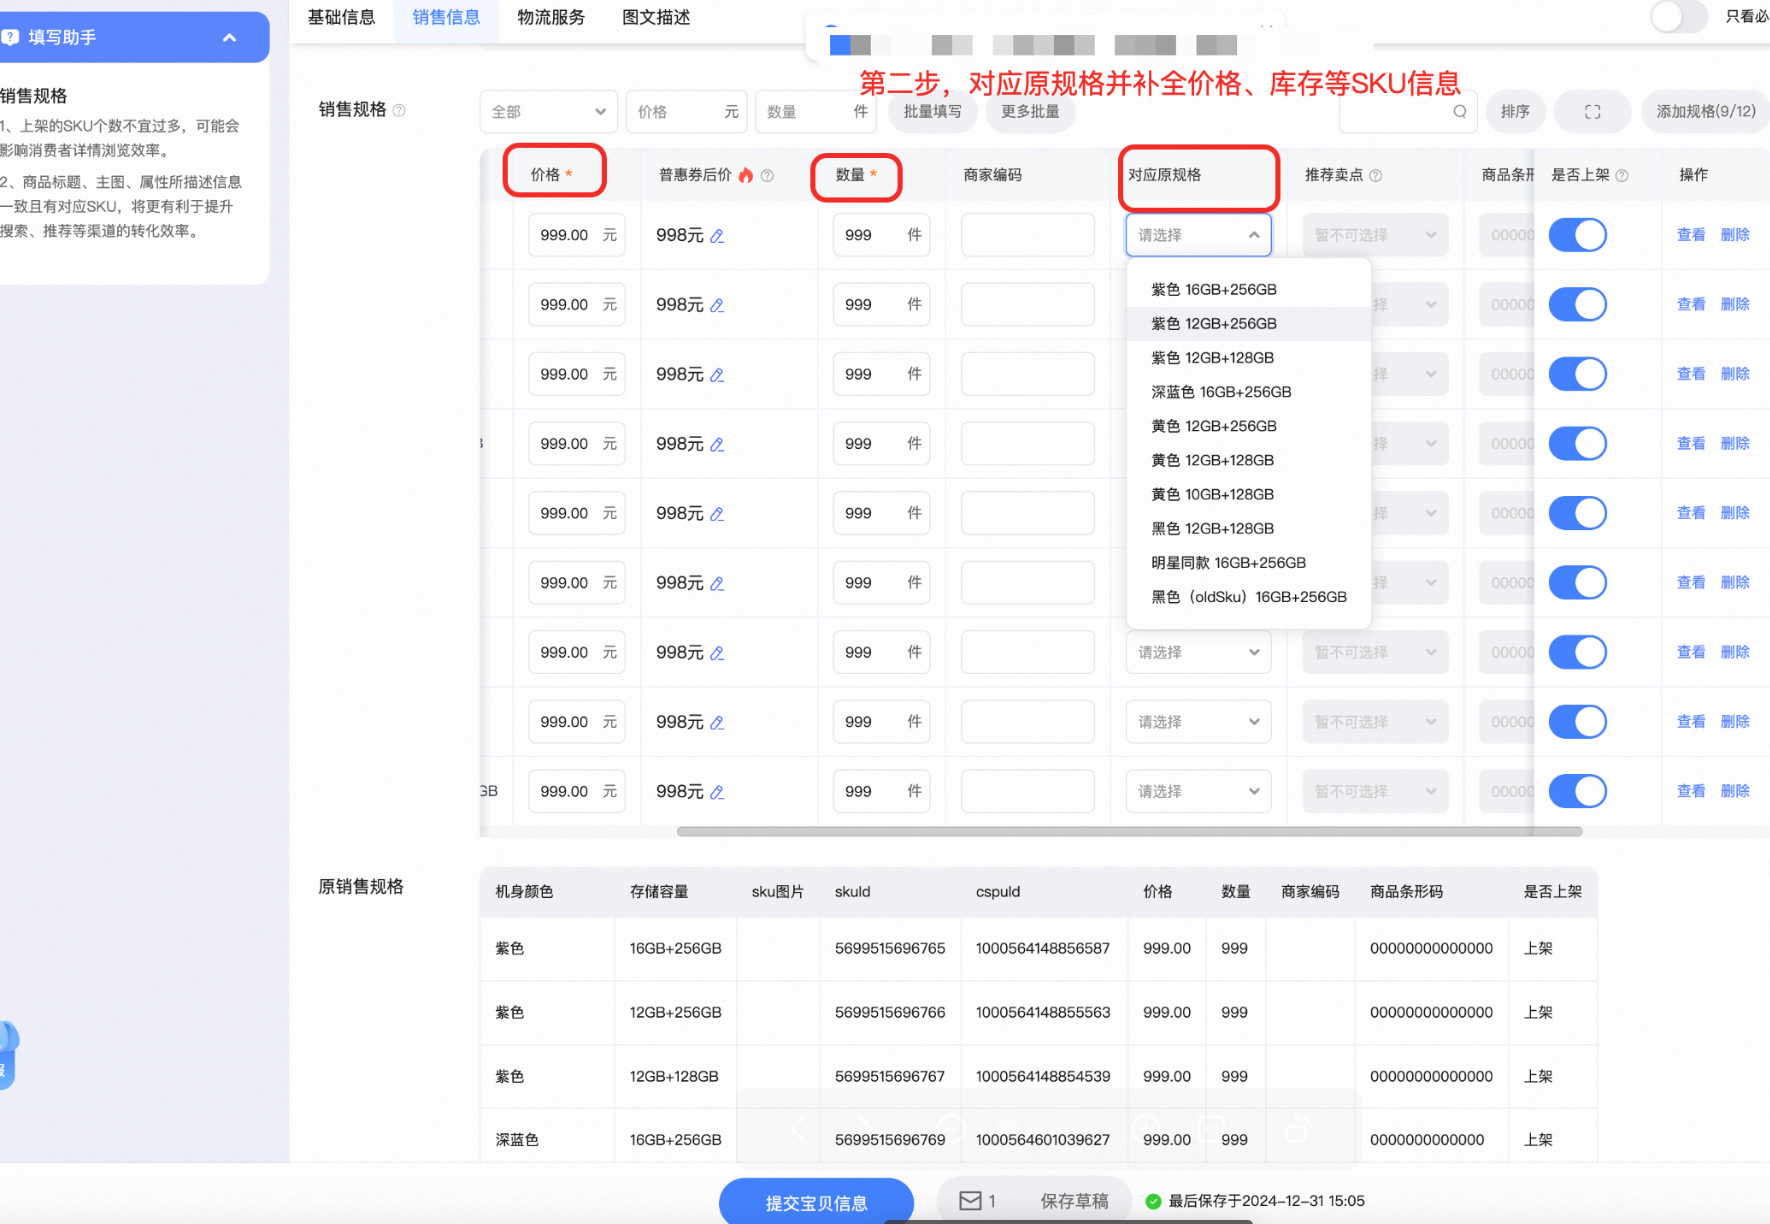The image size is (1770, 1224).
Task: Pick 黄色 12GB+256GB option
Action: coord(1248,426)
